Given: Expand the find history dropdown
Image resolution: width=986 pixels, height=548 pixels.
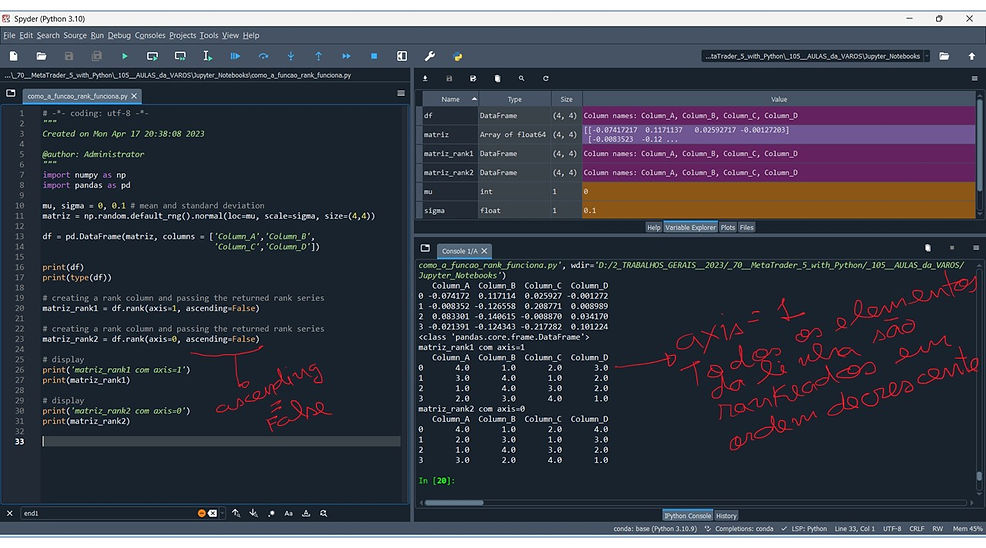Looking at the screenshot, I should pos(223,513).
